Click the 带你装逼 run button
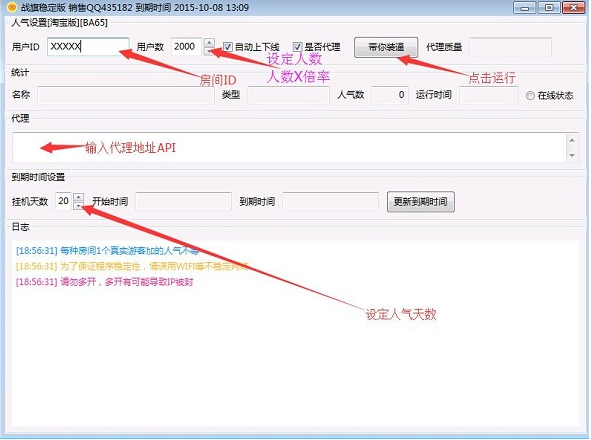The image size is (591, 440). click(x=386, y=47)
